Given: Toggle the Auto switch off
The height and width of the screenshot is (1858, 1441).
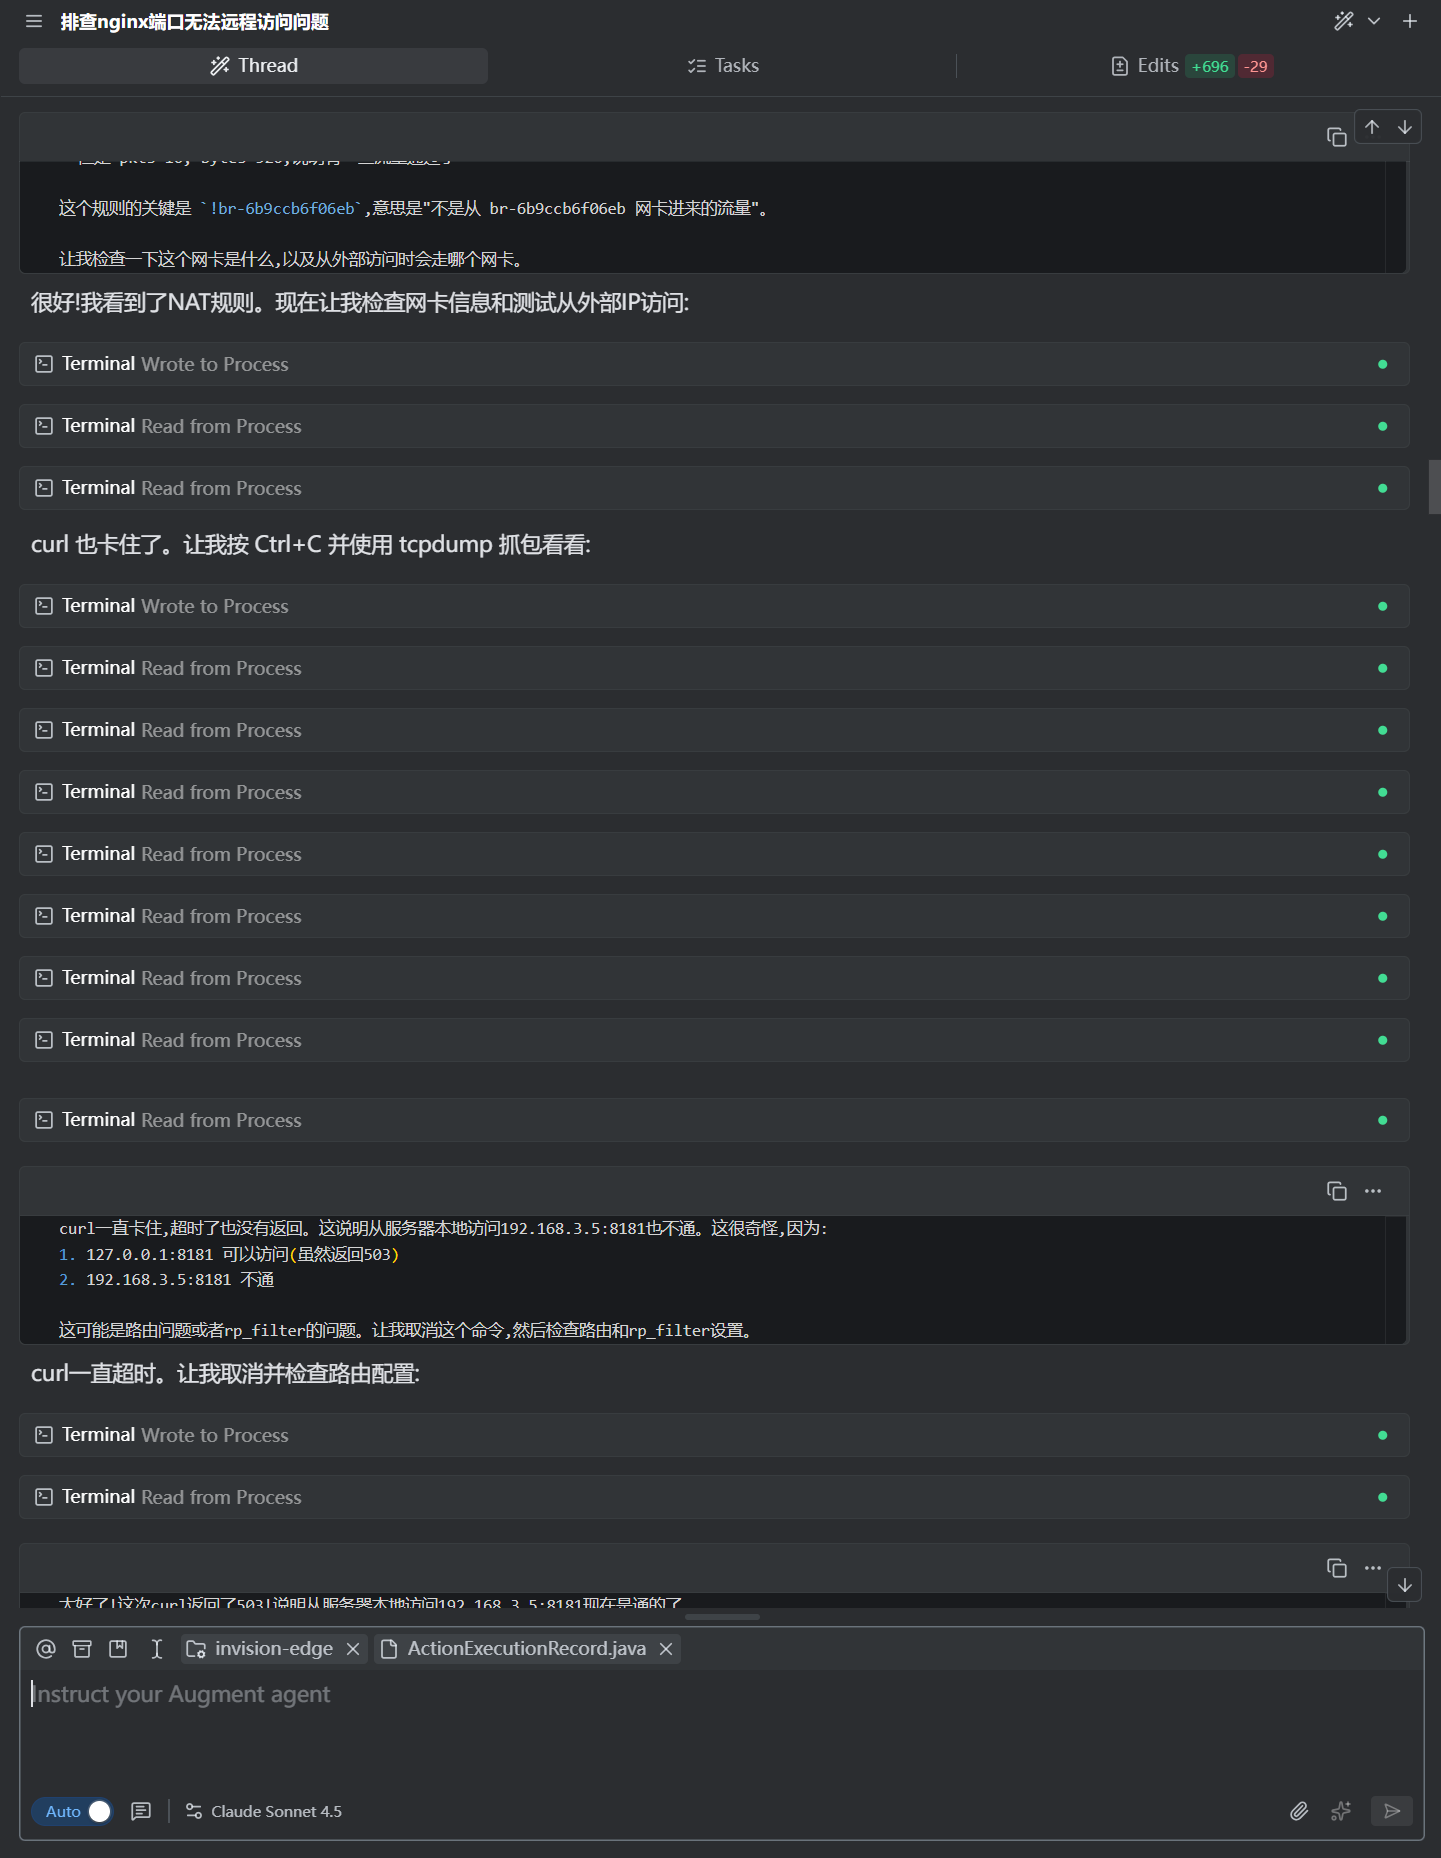Looking at the screenshot, I should (73, 1811).
